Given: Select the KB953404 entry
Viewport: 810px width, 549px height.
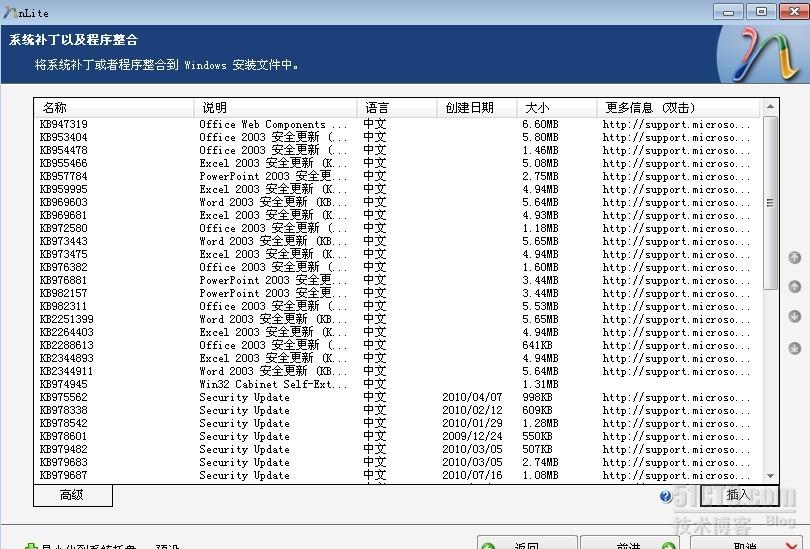Looking at the screenshot, I should click(398, 137).
